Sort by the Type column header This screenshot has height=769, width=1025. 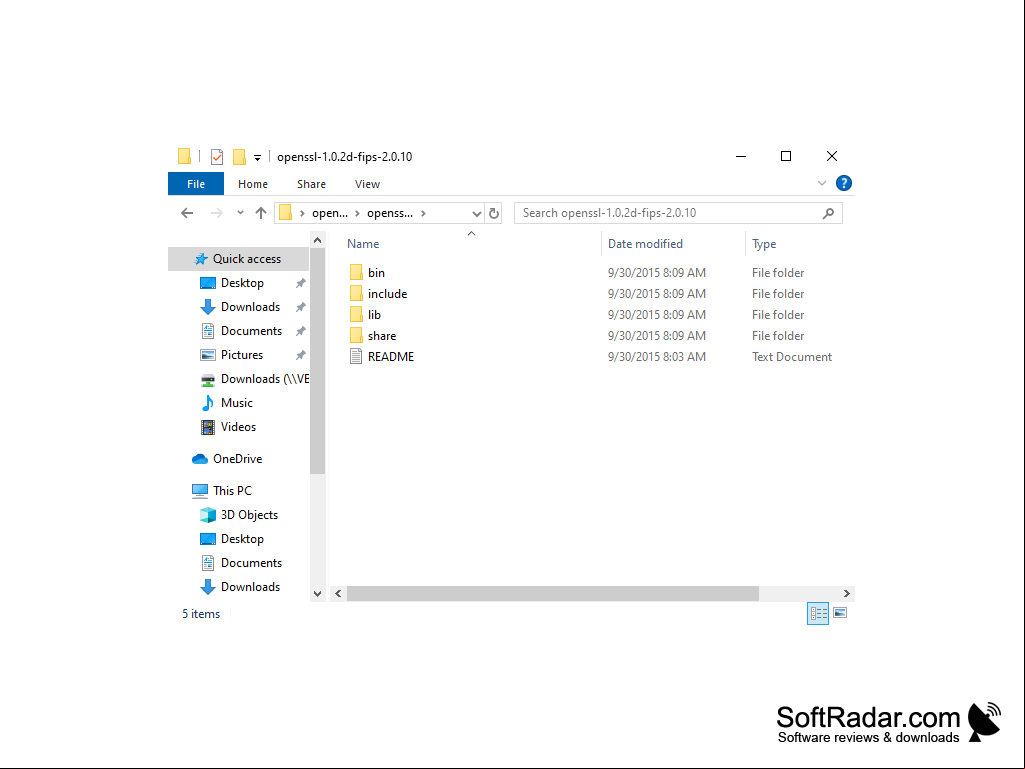764,243
